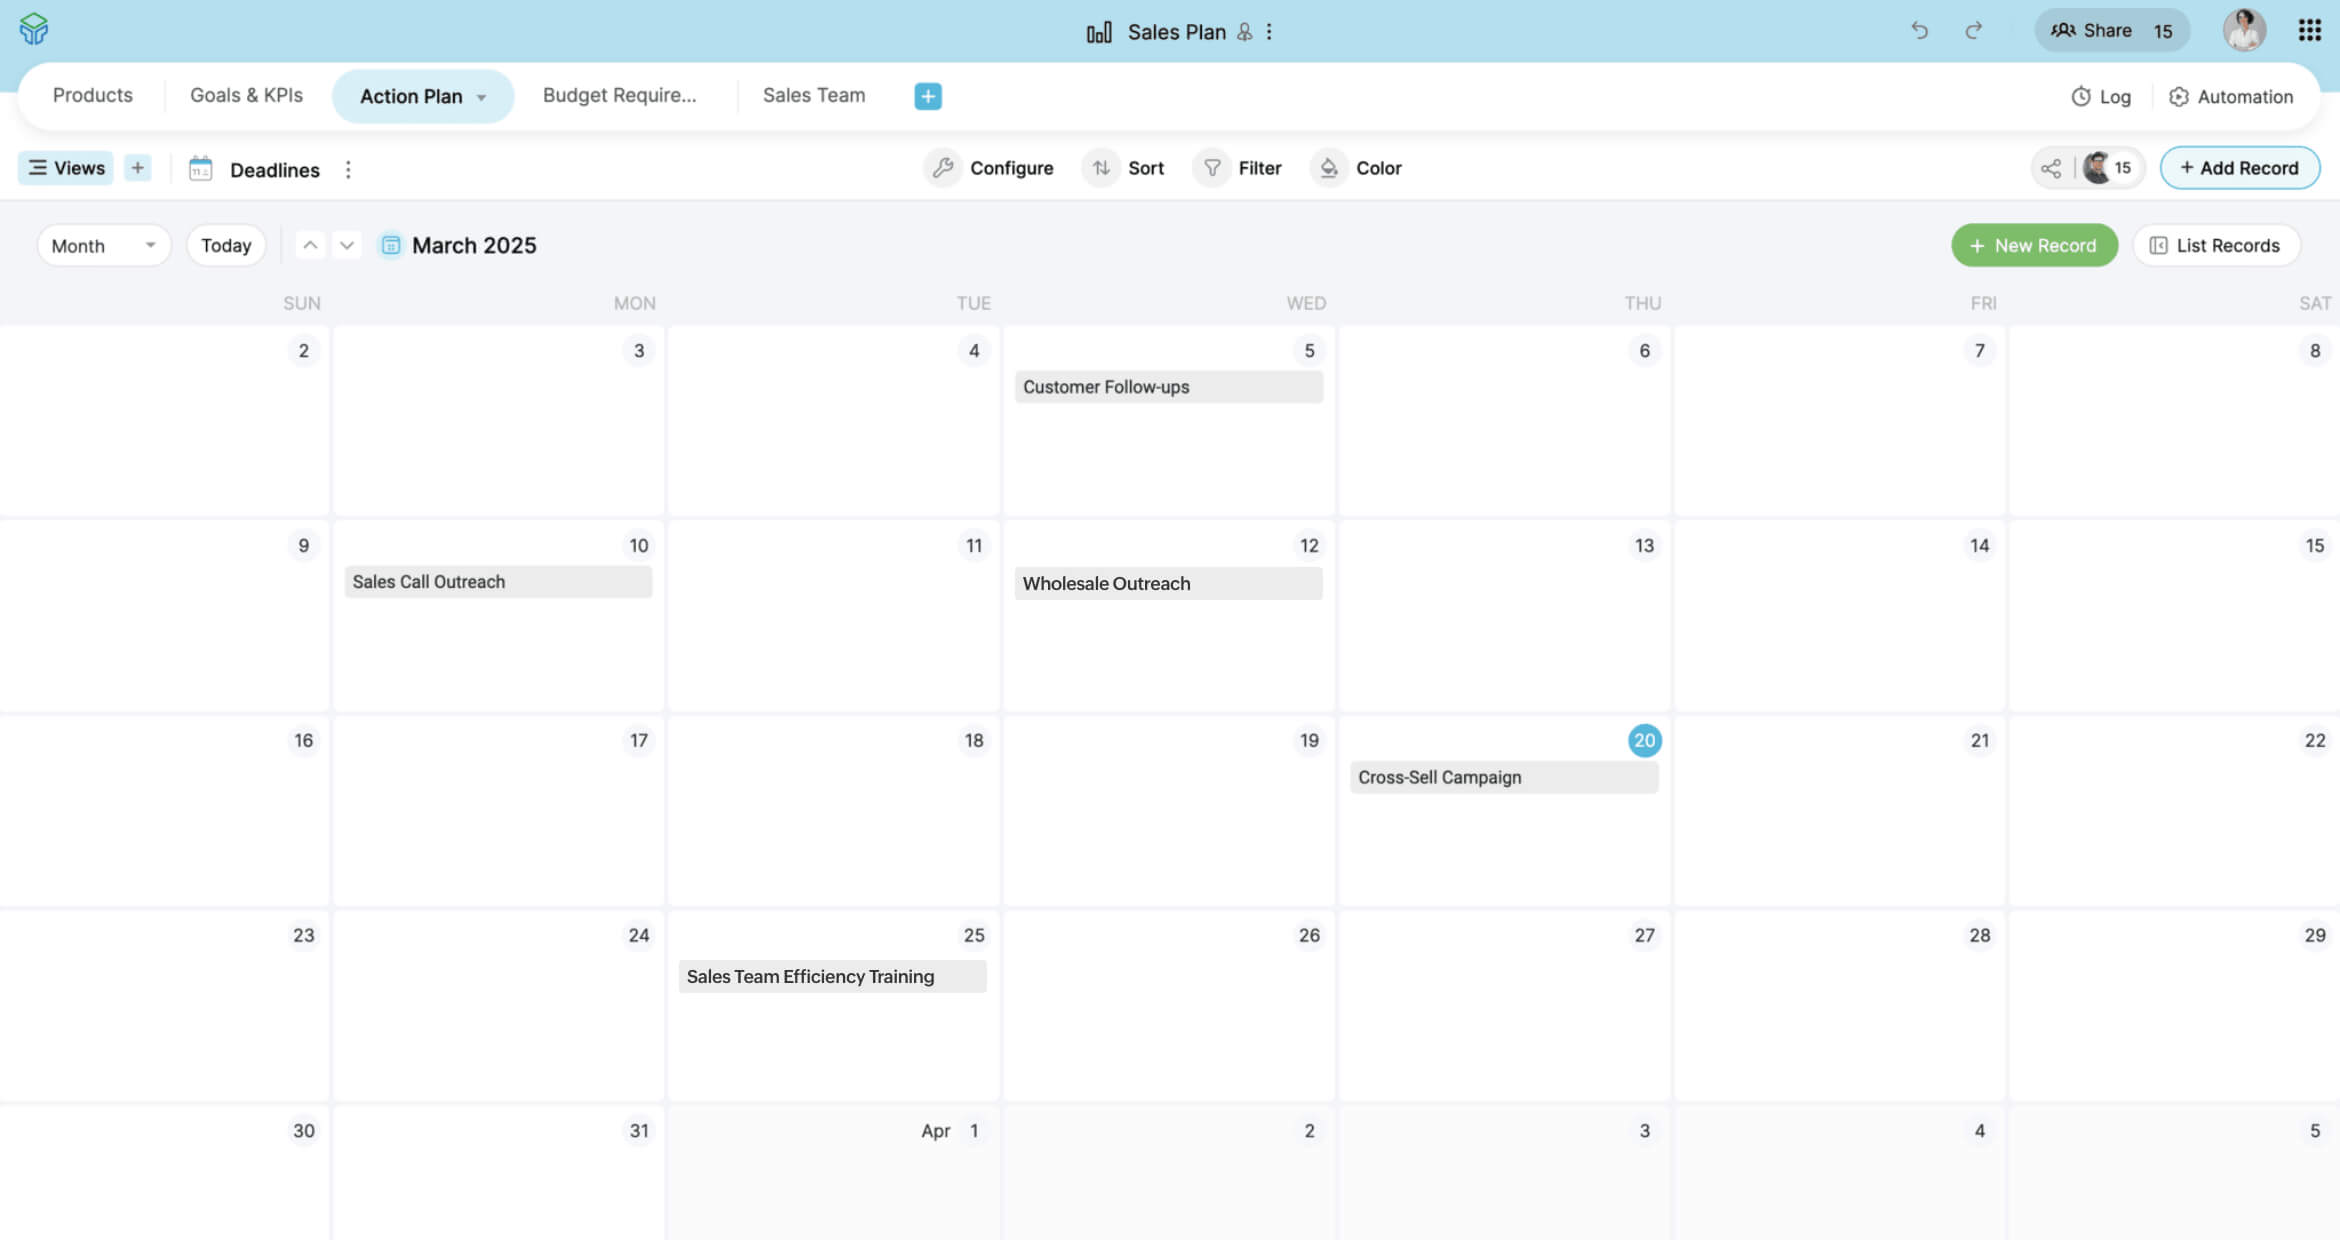The width and height of the screenshot is (2340, 1240).
Task: Open Deadlines view options menu
Action: pos(348,170)
